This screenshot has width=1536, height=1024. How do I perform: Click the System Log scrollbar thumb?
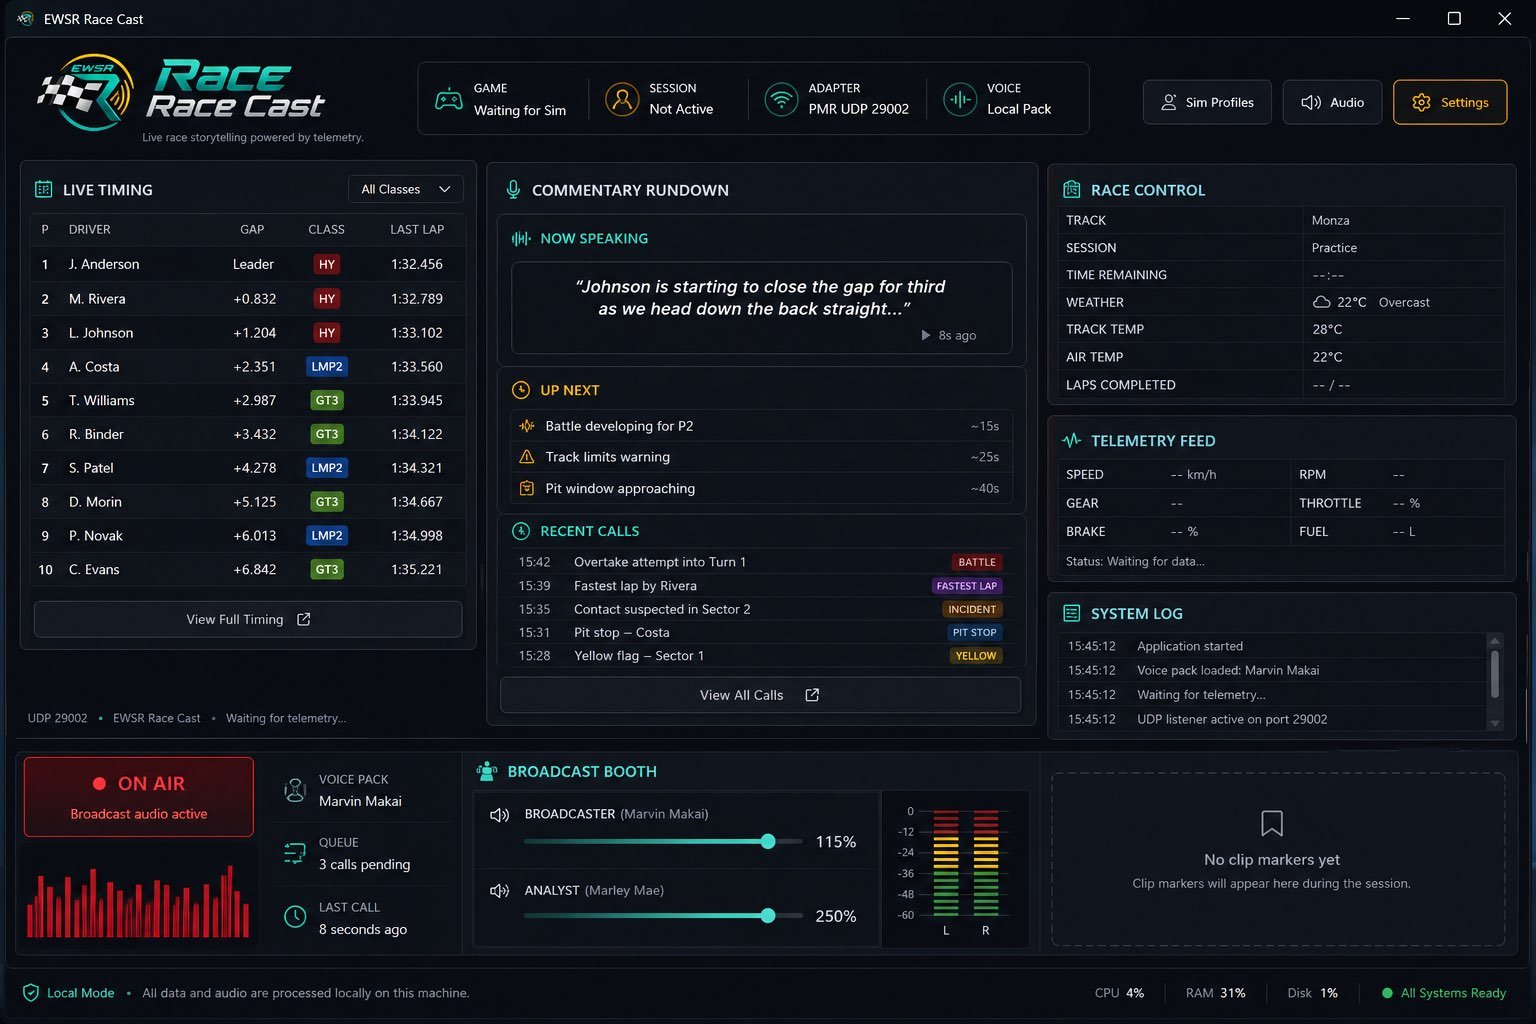click(1495, 673)
